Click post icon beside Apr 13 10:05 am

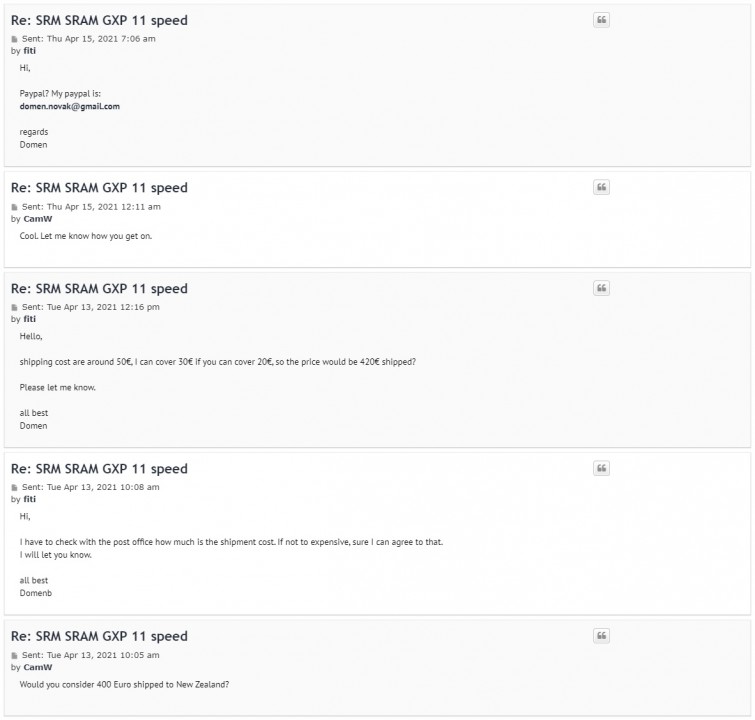coord(14,656)
